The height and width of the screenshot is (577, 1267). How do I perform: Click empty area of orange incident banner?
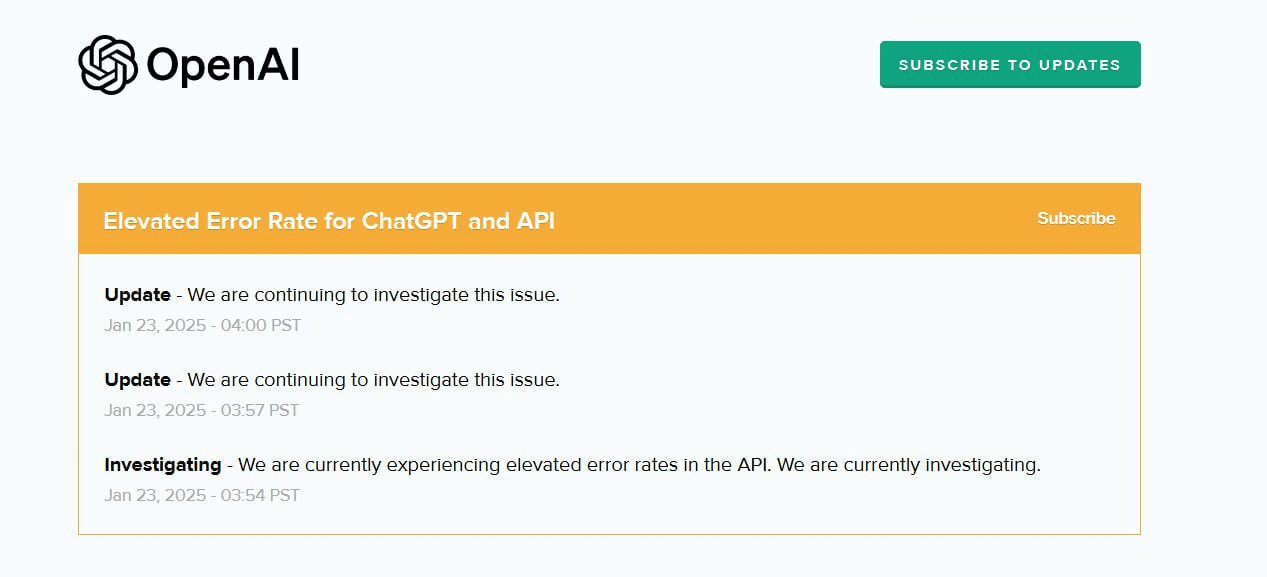click(x=800, y=219)
